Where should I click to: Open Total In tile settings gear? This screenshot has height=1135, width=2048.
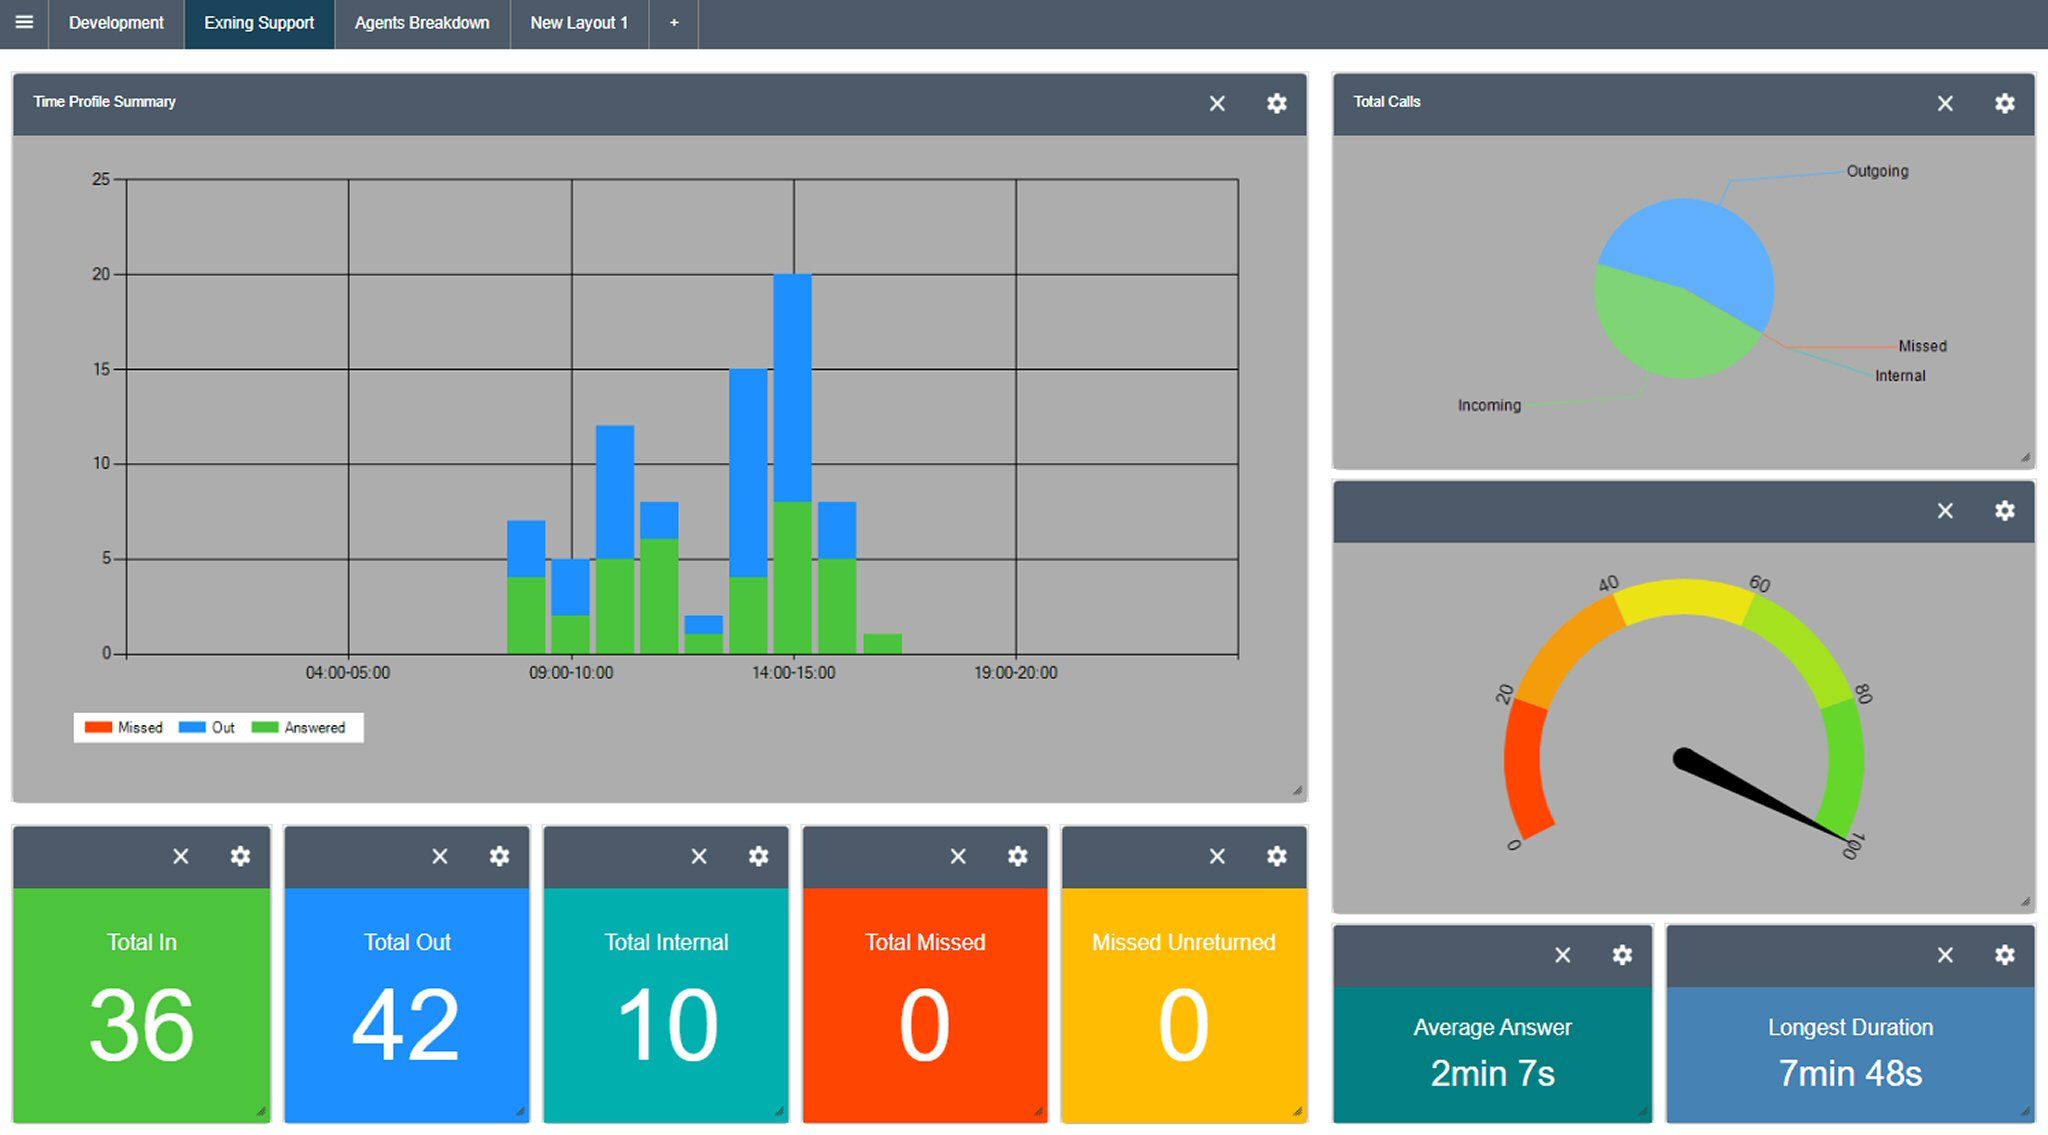click(240, 856)
